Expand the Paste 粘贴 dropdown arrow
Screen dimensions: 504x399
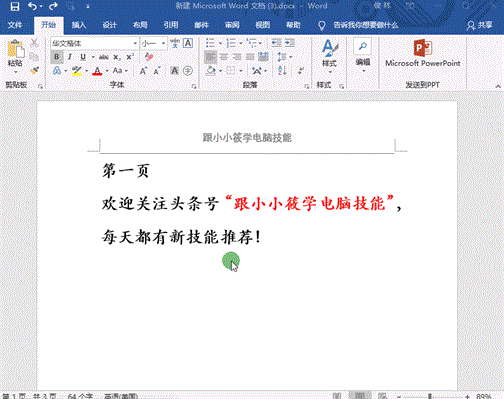(15, 72)
